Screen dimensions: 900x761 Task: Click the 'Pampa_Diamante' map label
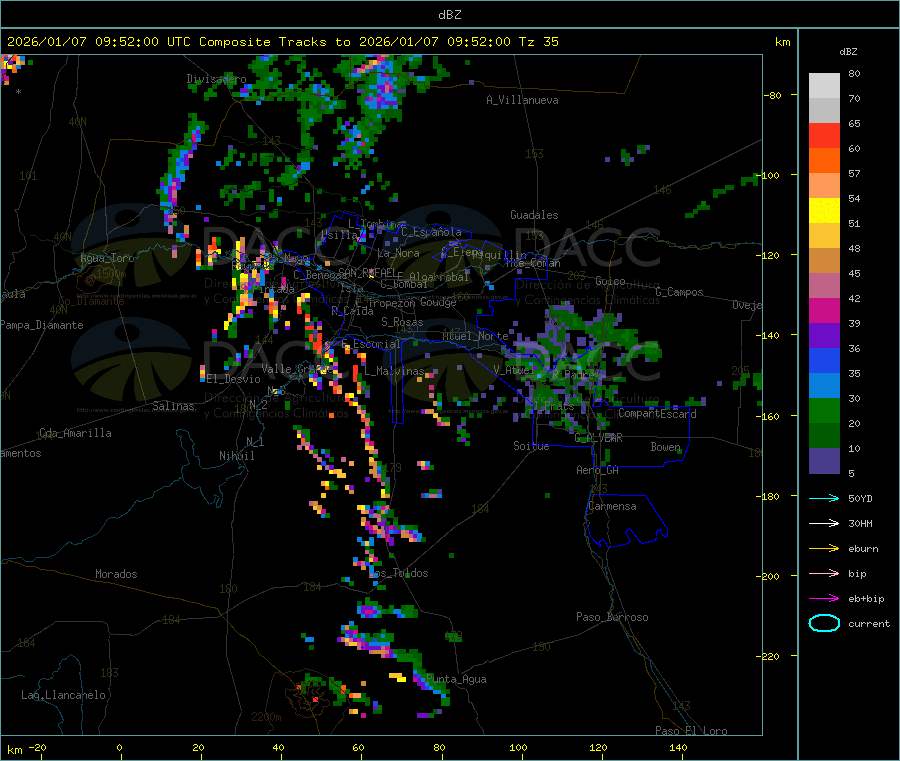click(x=42, y=325)
